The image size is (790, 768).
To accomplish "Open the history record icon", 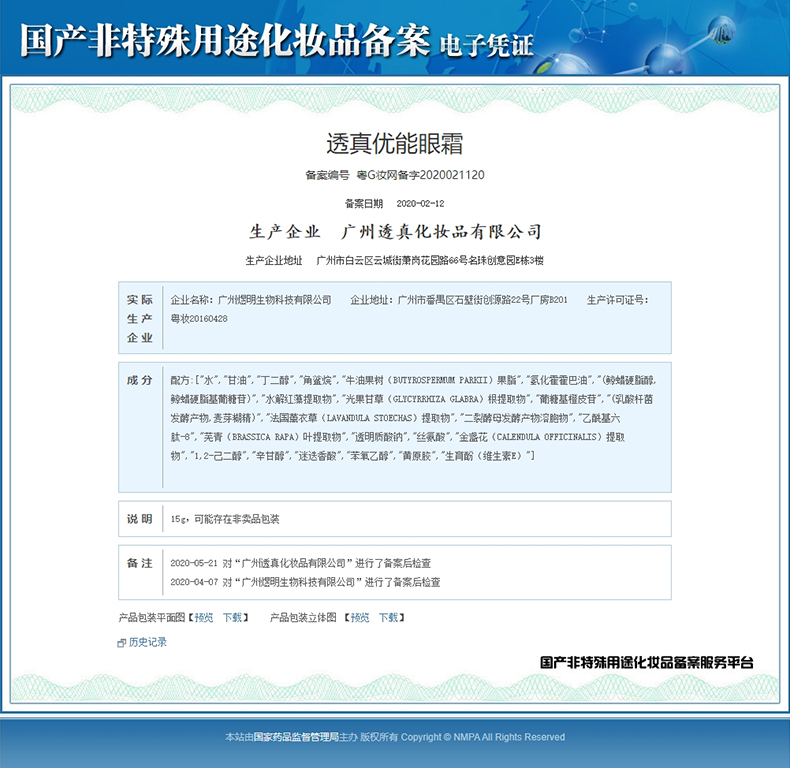I will coord(121,643).
